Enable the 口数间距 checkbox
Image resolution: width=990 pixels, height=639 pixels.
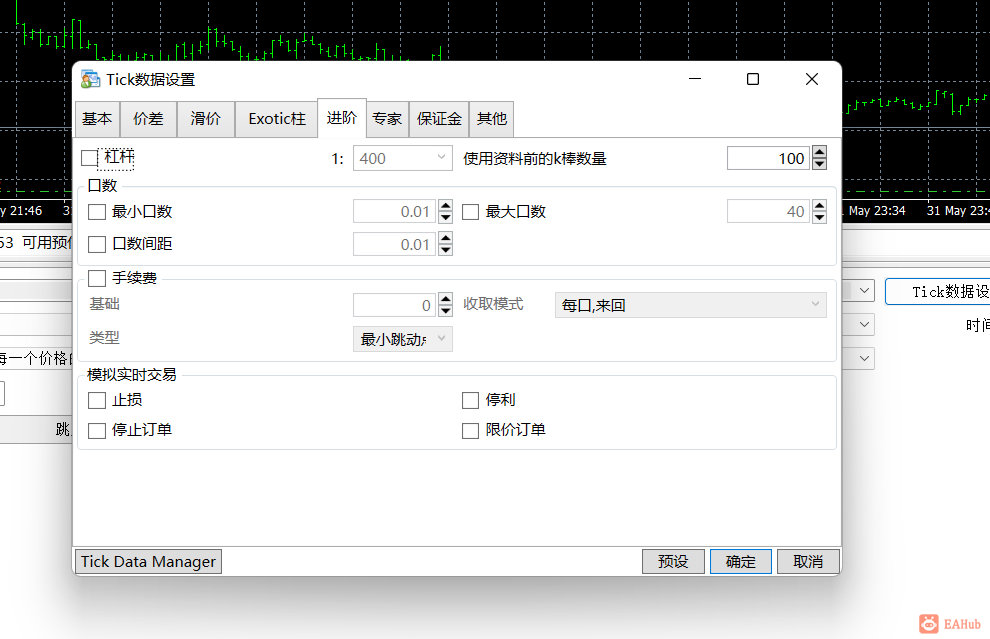click(97, 244)
